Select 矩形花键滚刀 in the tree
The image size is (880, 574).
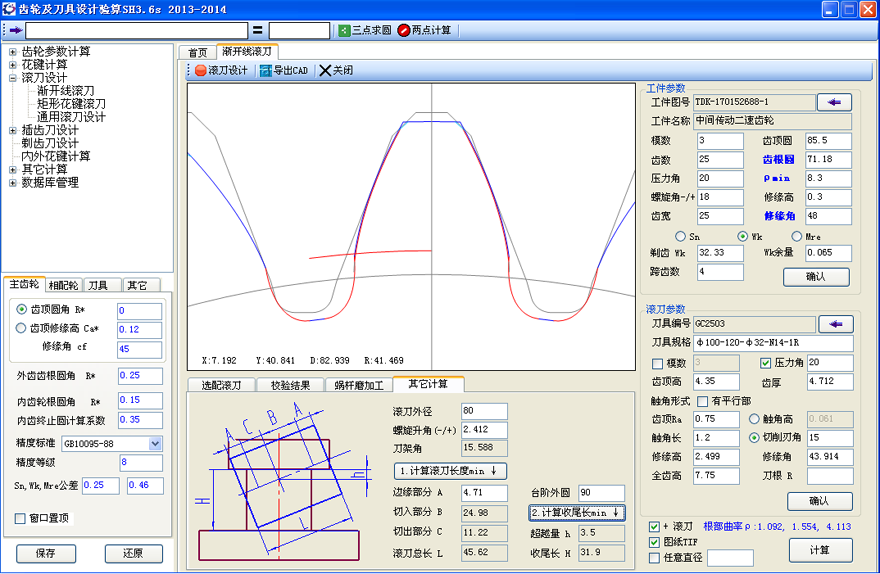tap(71, 104)
